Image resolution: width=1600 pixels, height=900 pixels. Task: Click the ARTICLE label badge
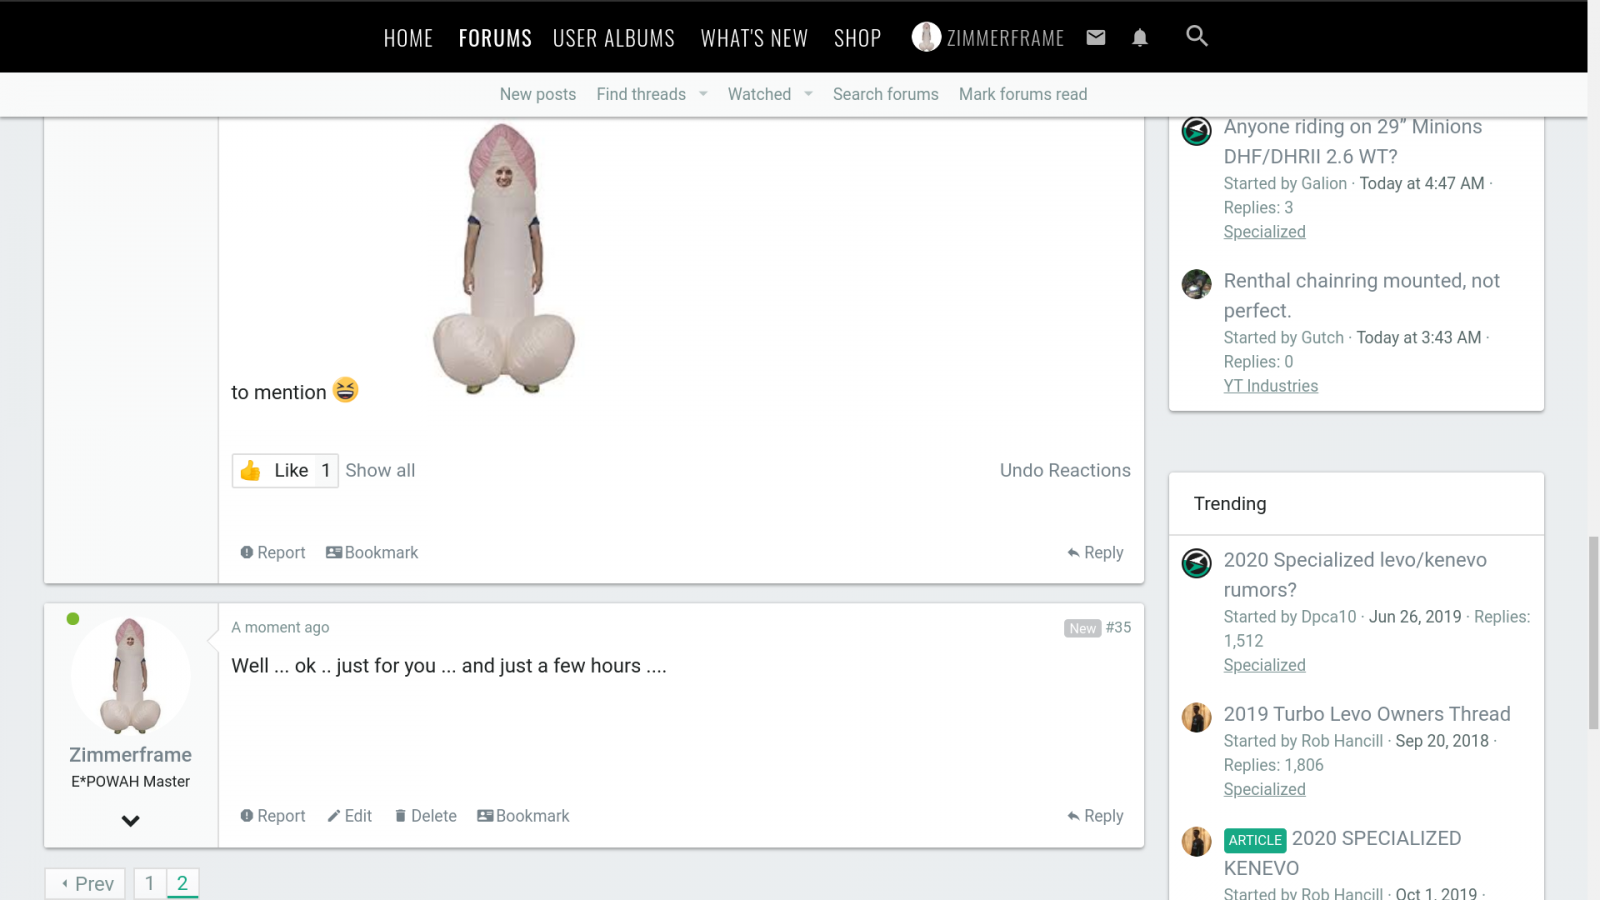pyautogui.click(x=1255, y=840)
